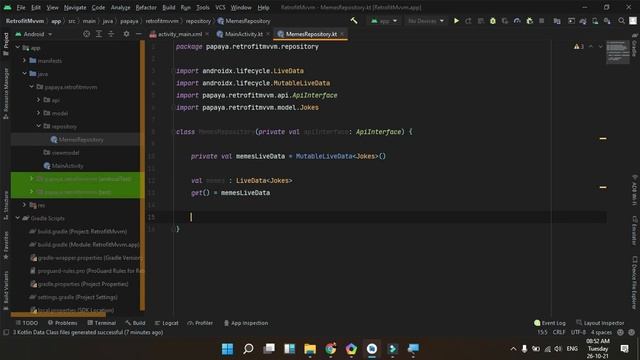Image resolution: width=640 pixels, height=360 pixels.
Task: Select MainActivity in project tree
Action: click(63, 166)
